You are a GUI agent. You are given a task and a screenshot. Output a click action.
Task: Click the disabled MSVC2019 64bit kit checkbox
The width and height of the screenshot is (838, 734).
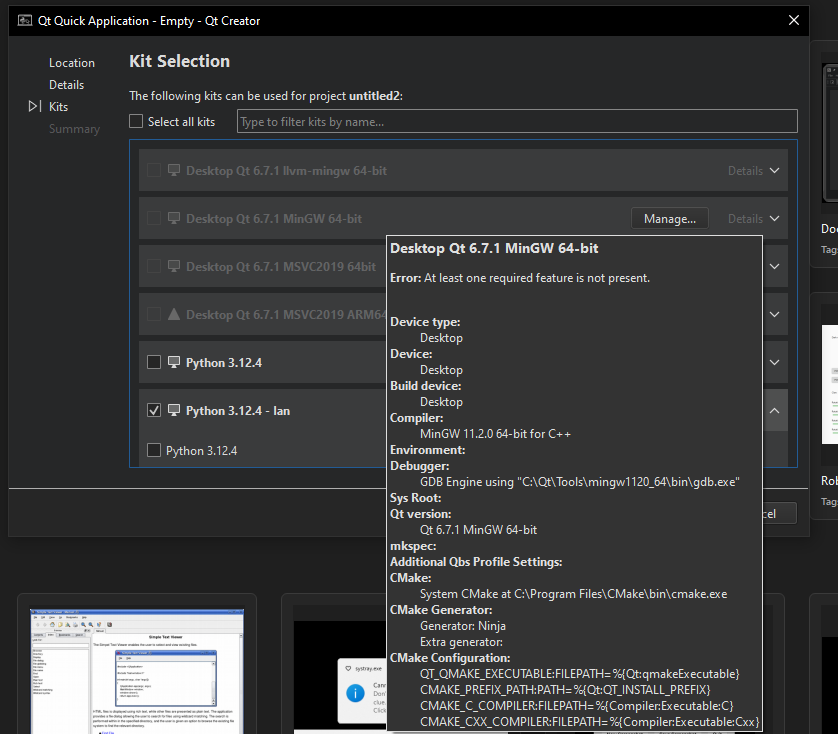click(154, 266)
